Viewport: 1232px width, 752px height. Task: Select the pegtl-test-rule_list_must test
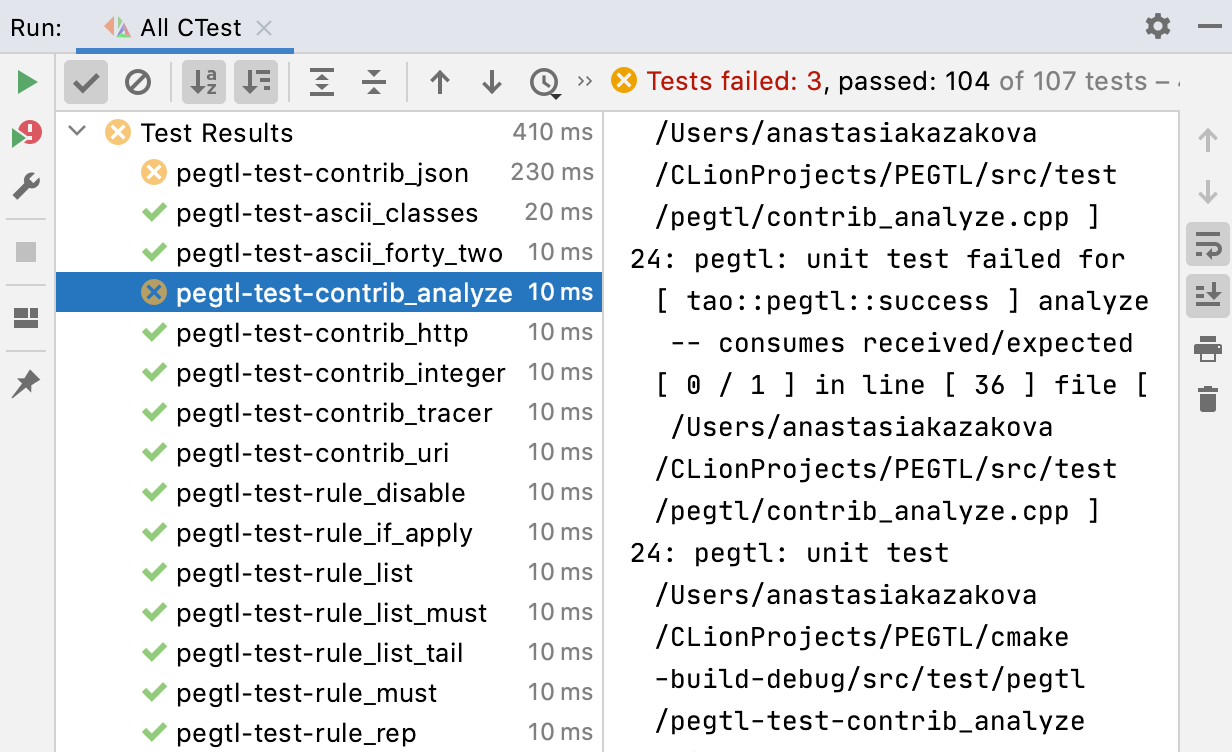[331, 613]
